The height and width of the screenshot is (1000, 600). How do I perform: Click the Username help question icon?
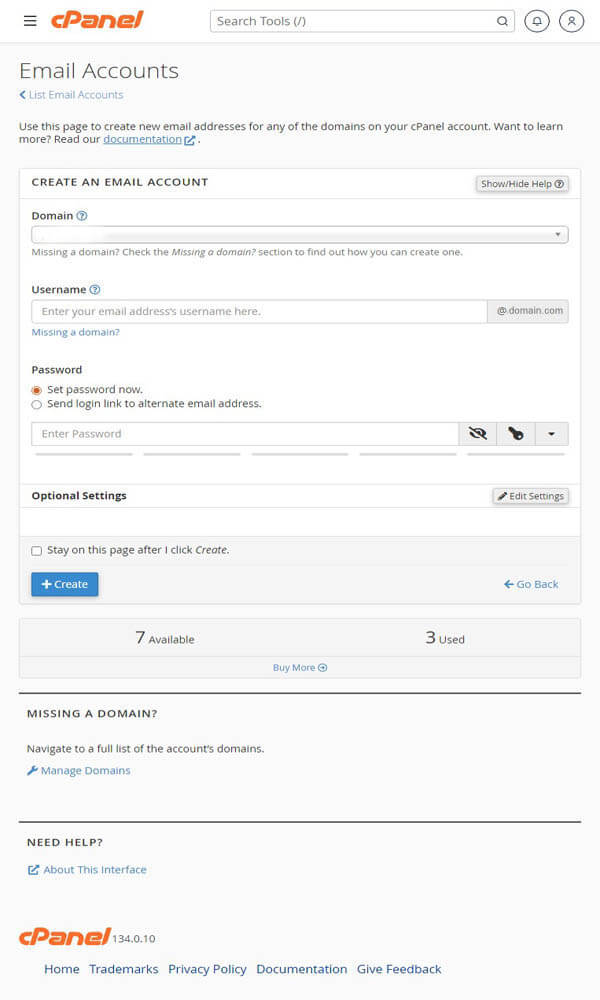point(94,290)
